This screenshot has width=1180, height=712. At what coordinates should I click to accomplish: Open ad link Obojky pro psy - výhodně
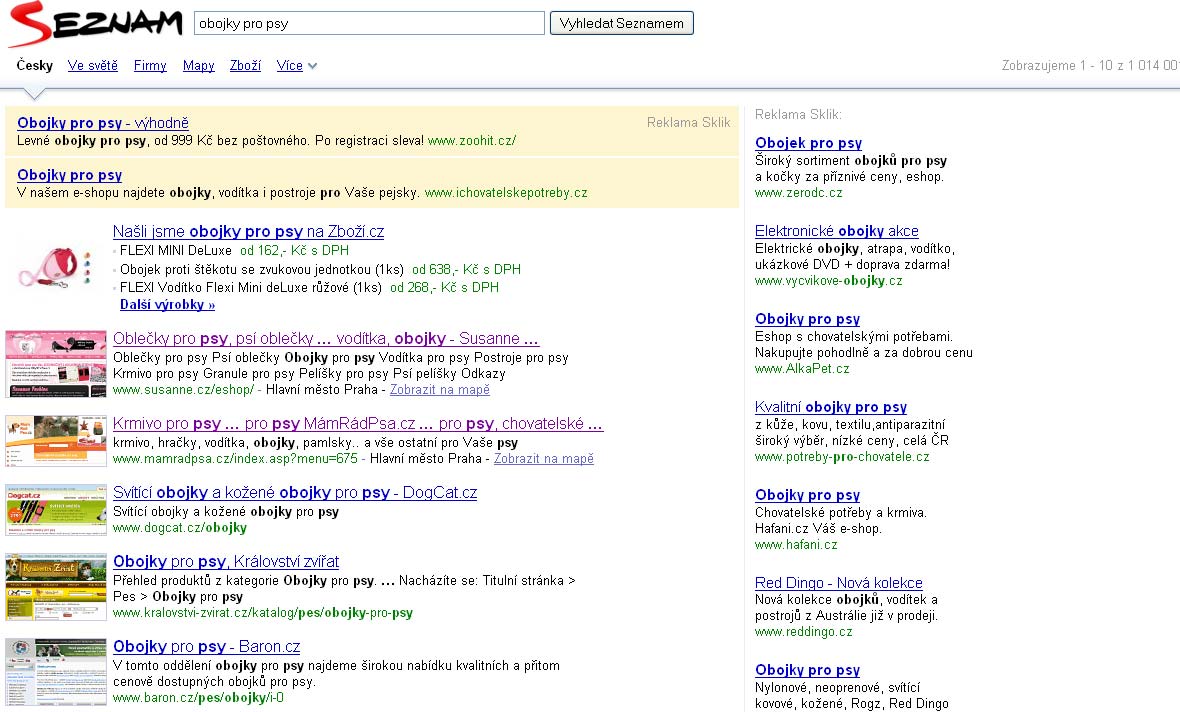coord(103,123)
